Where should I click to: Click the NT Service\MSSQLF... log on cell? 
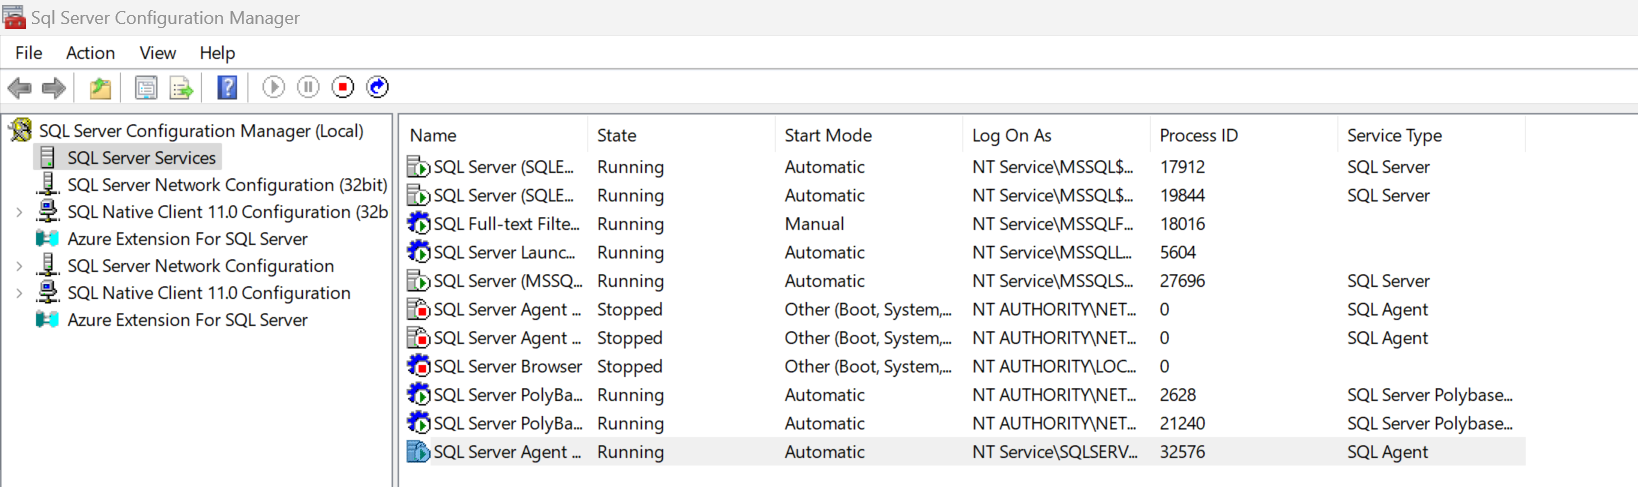point(1052,225)
